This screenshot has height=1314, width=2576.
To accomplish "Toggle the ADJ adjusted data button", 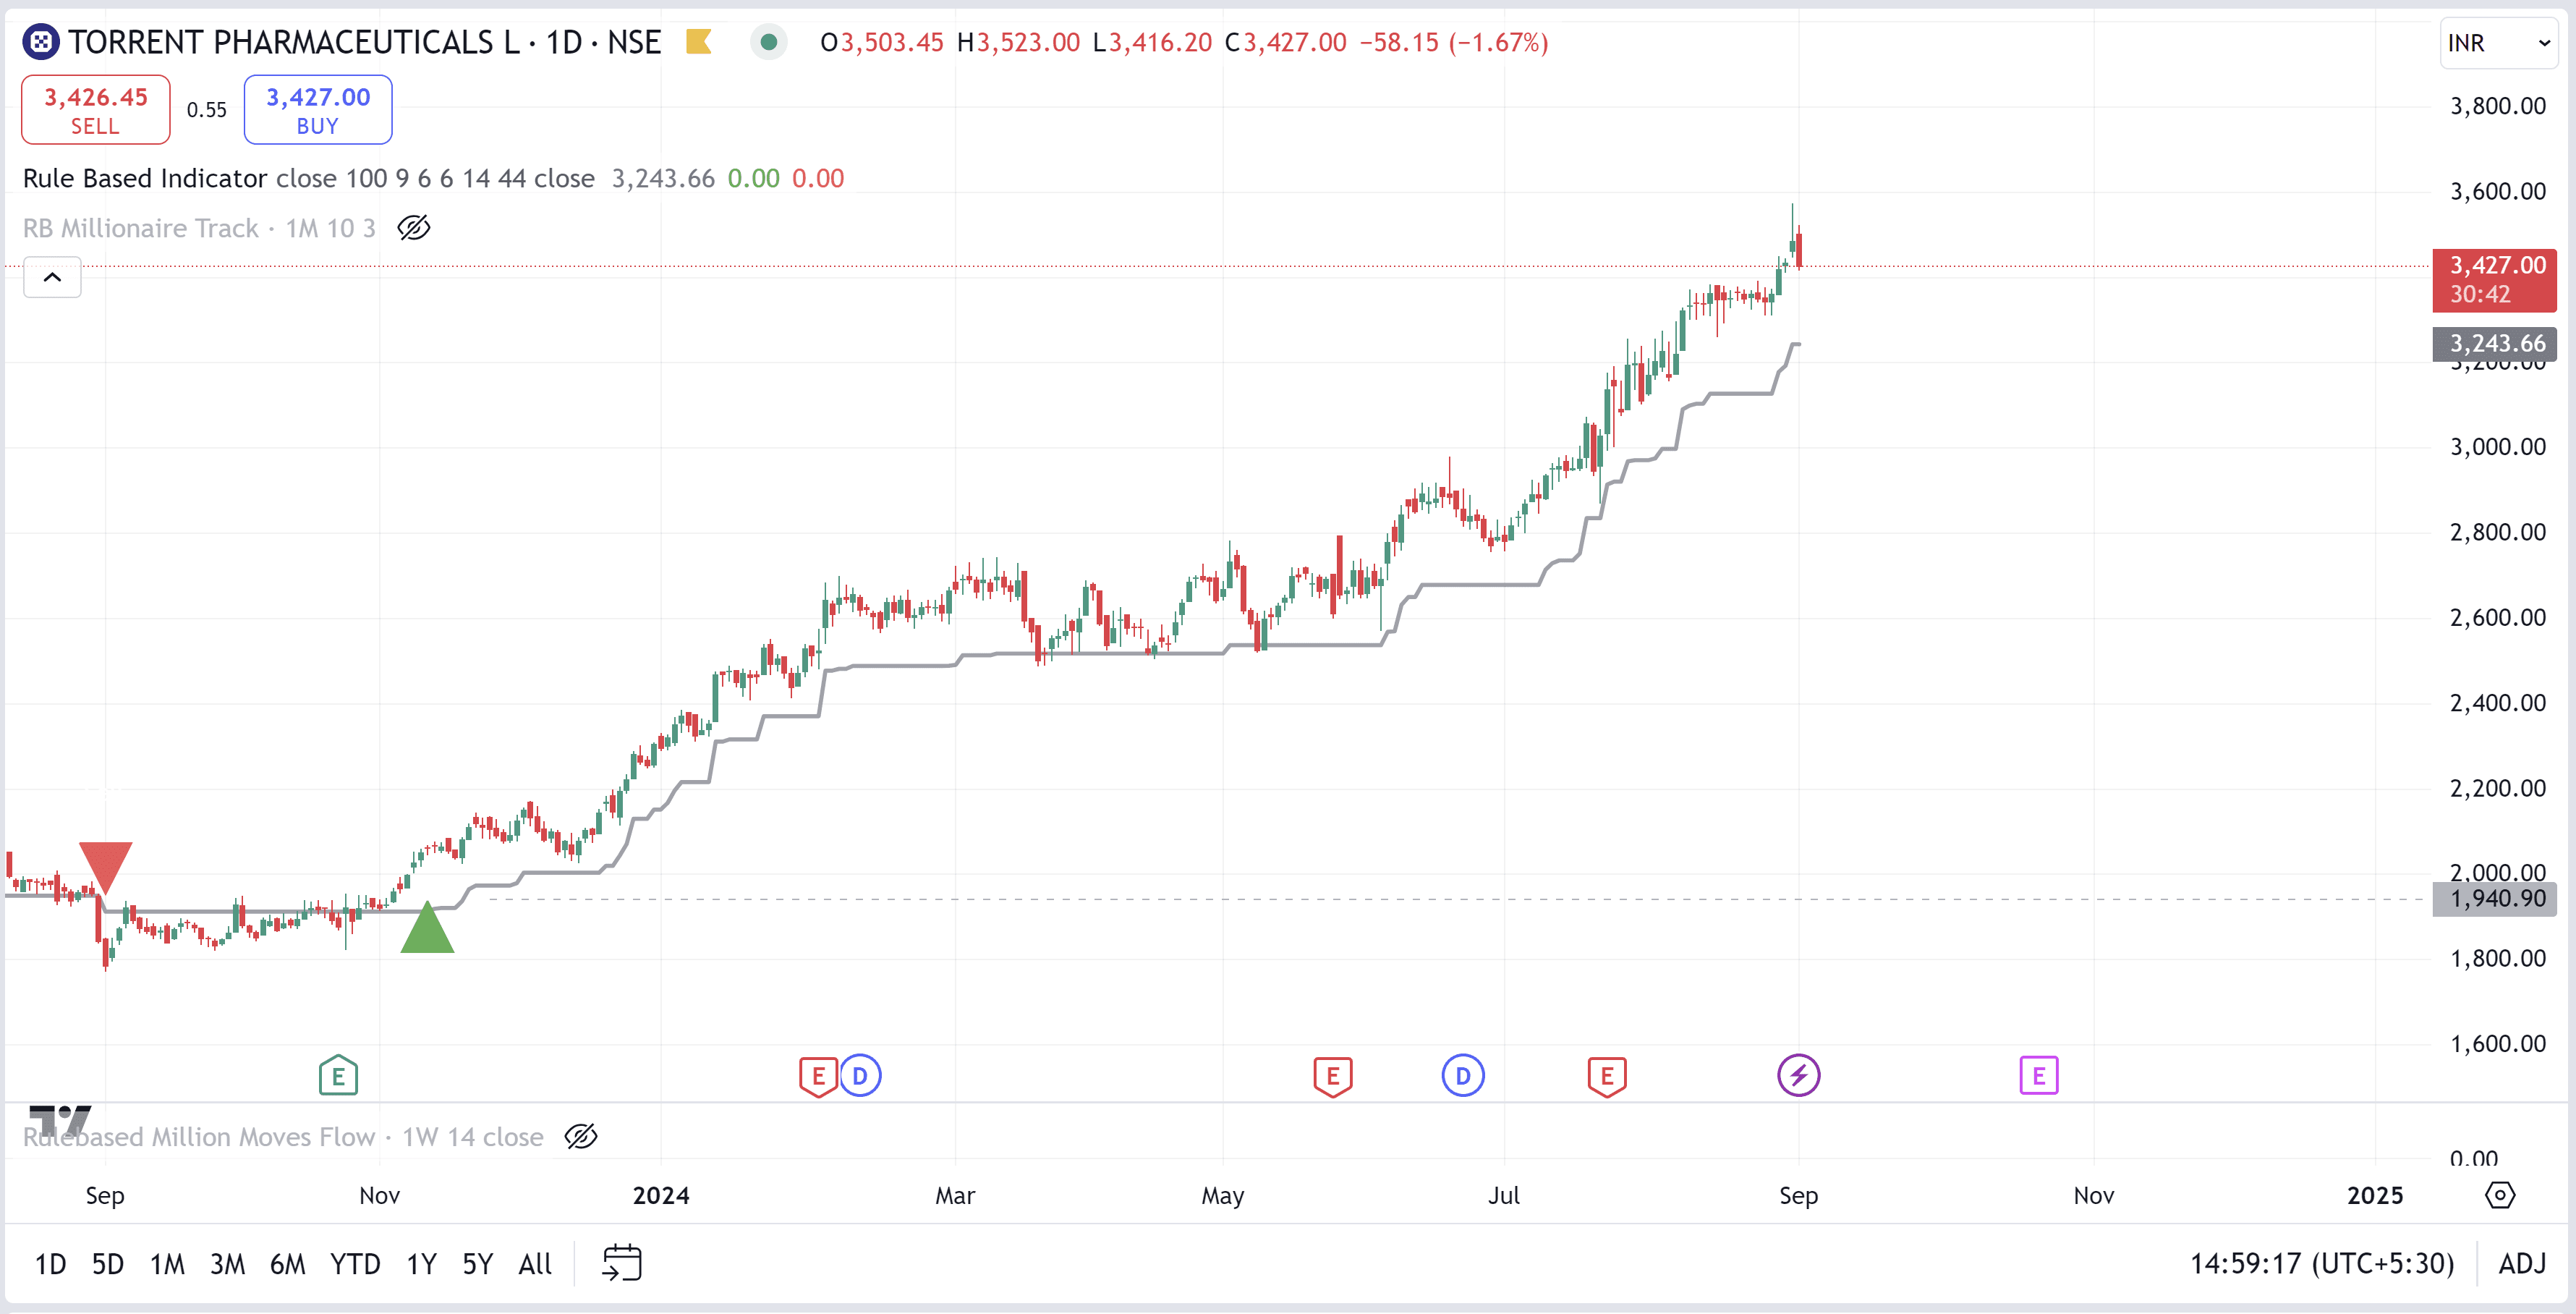I will (x=2522, y=1264).
